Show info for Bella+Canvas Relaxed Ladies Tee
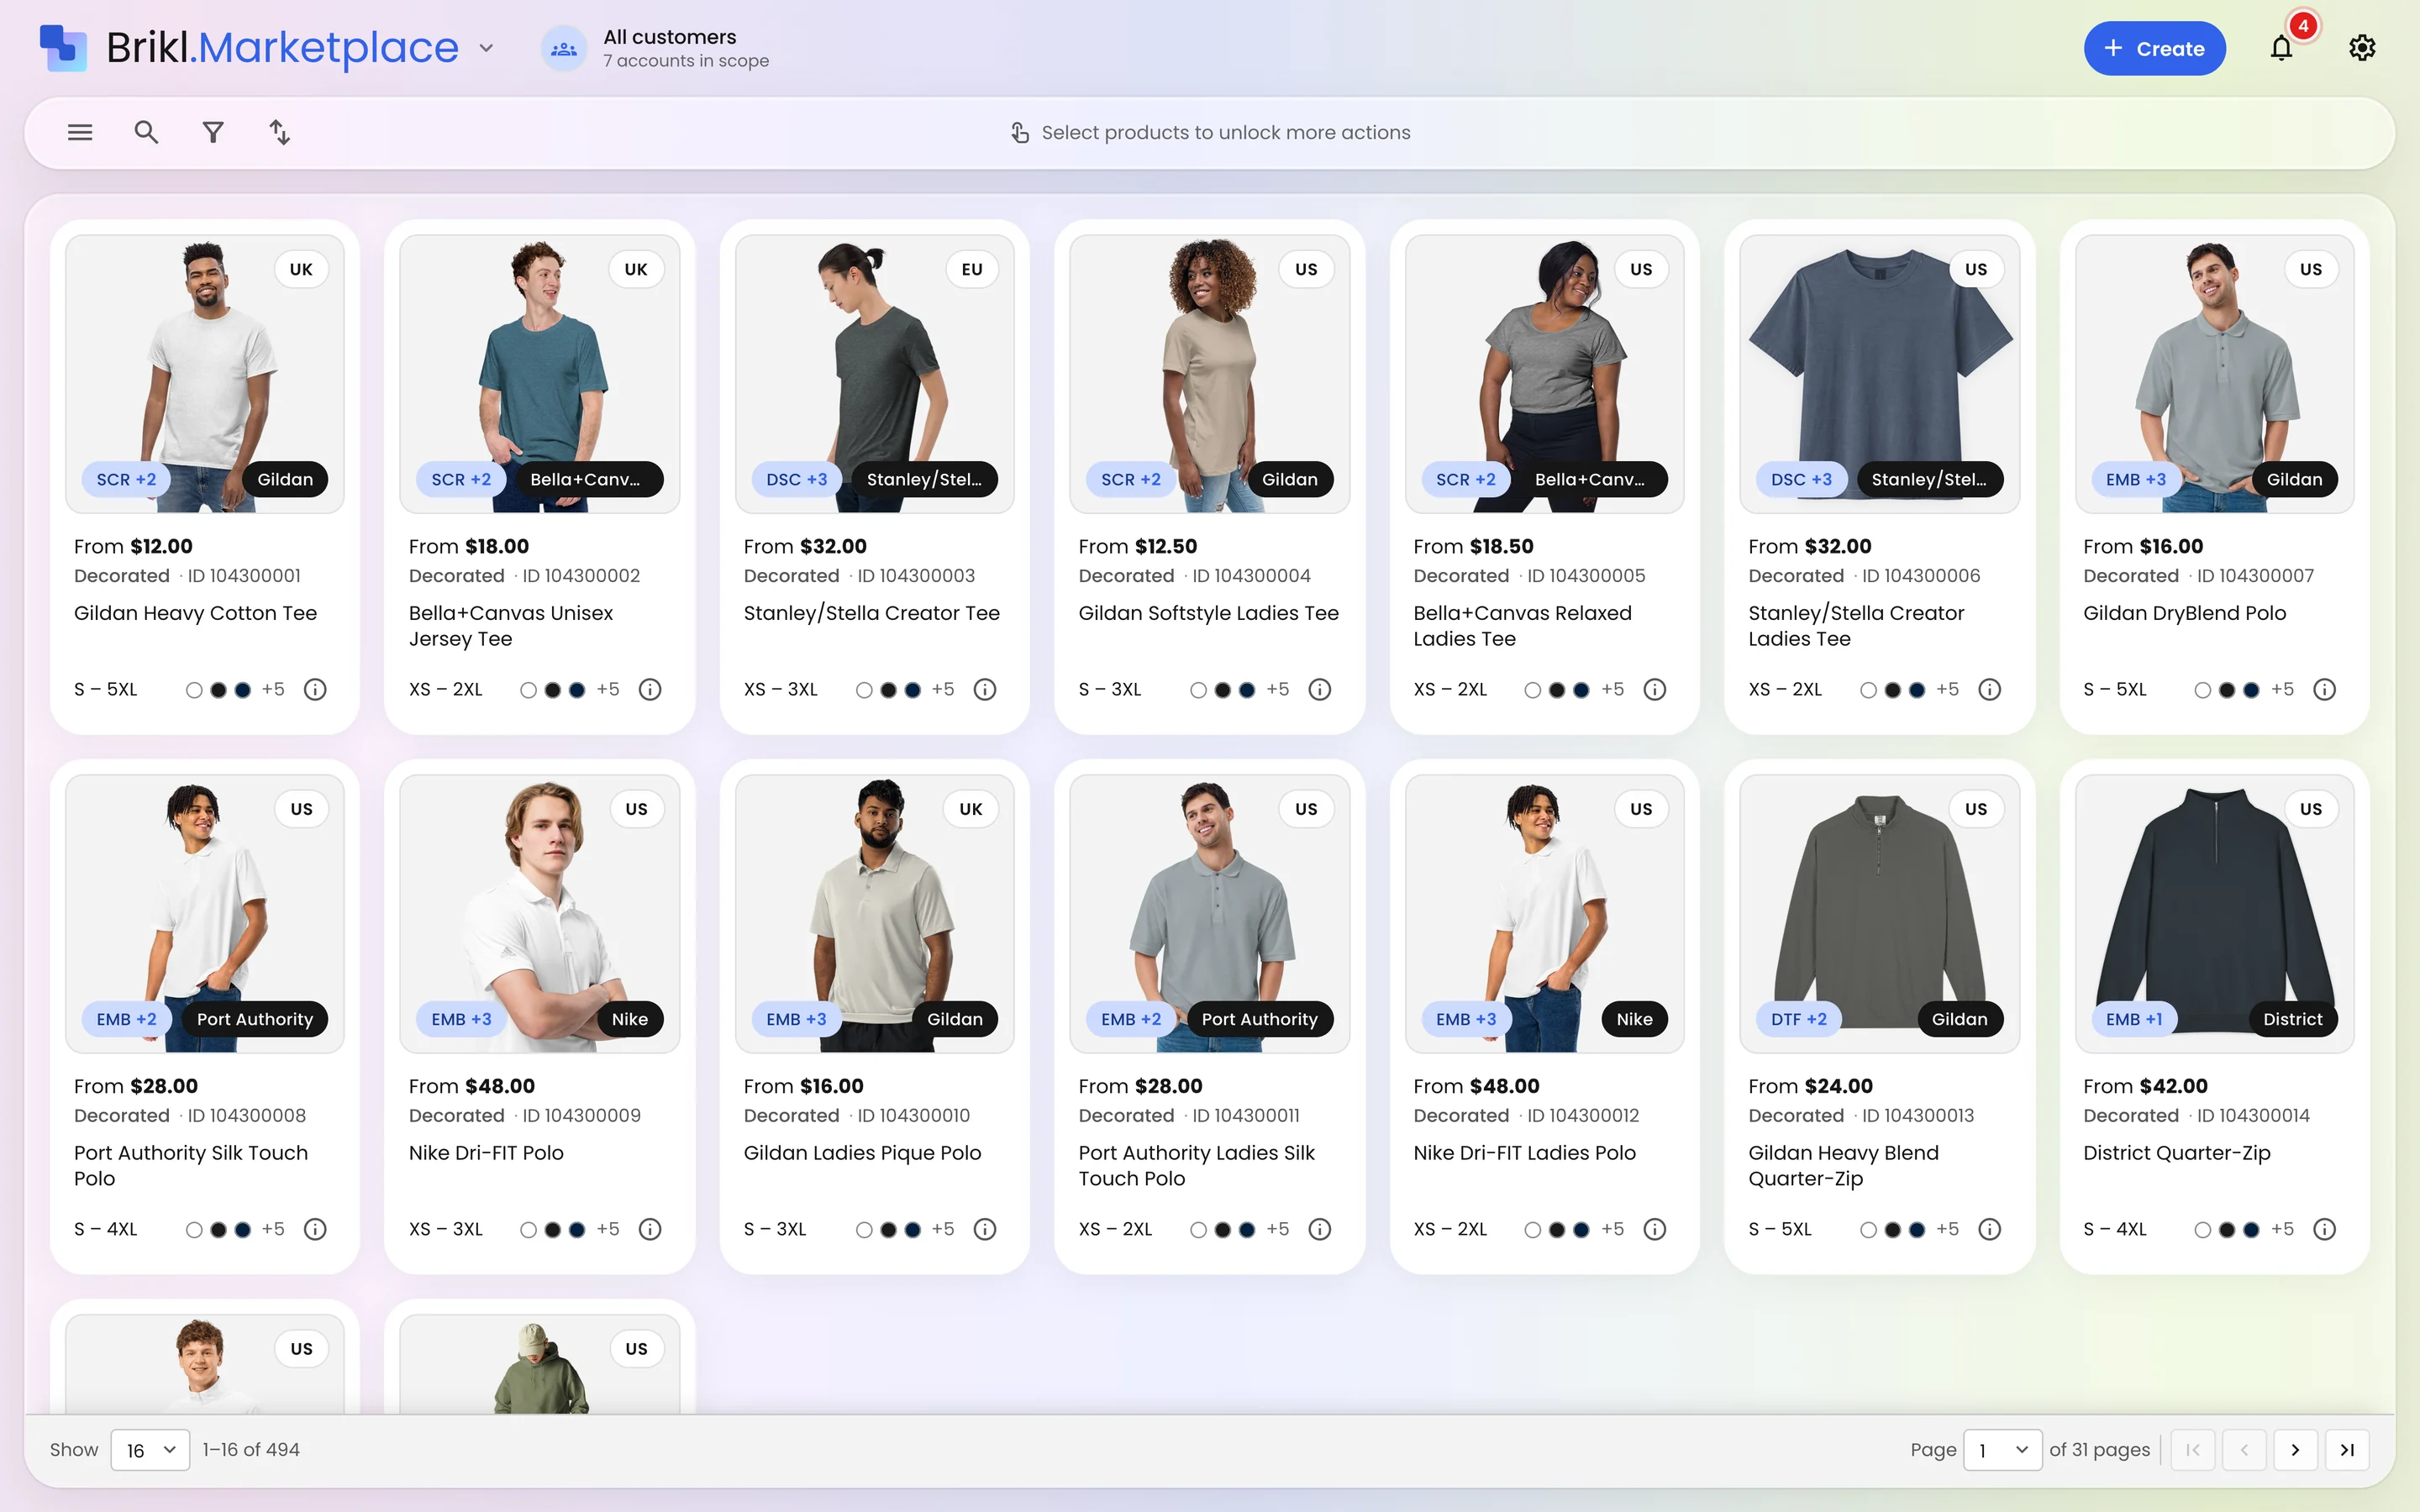2420x1512 pixels. coord(1655,689)
